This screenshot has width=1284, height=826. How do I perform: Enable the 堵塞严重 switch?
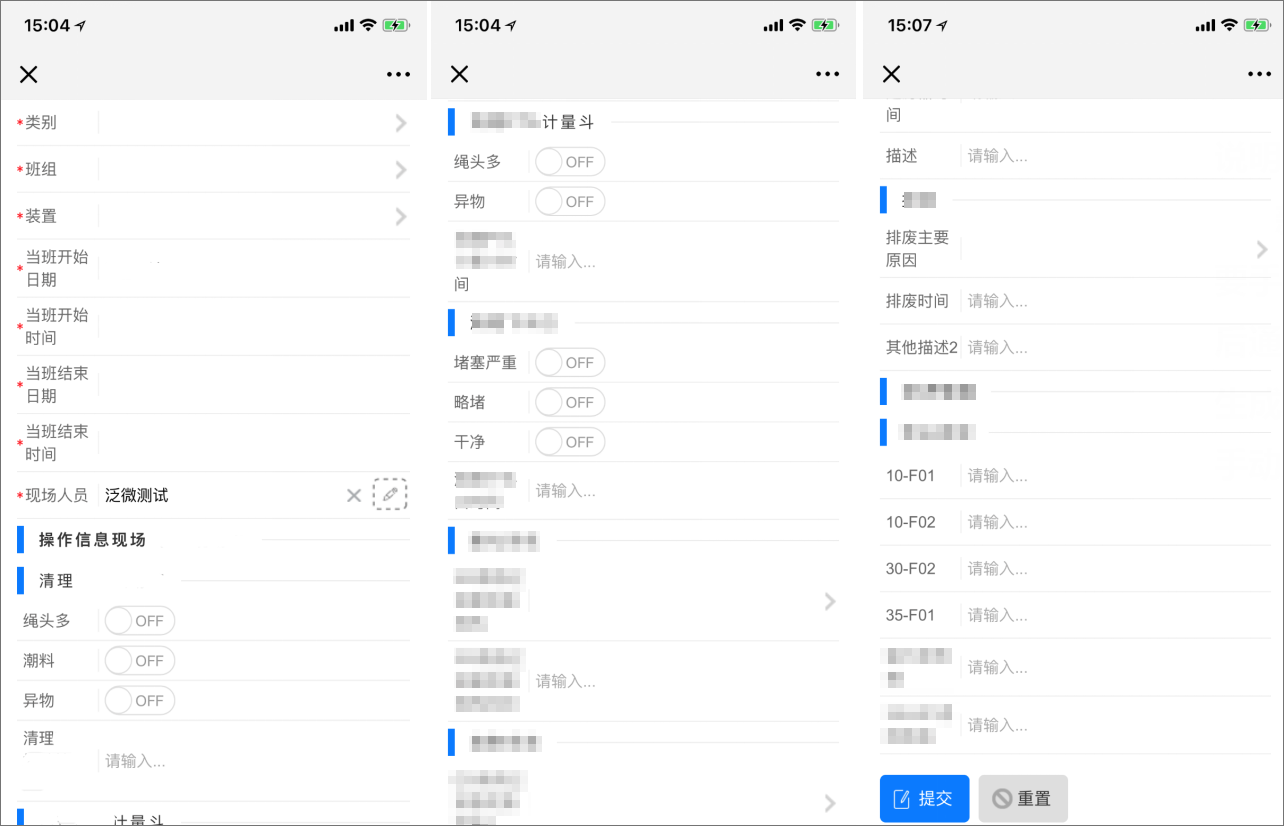coord(570,363)
